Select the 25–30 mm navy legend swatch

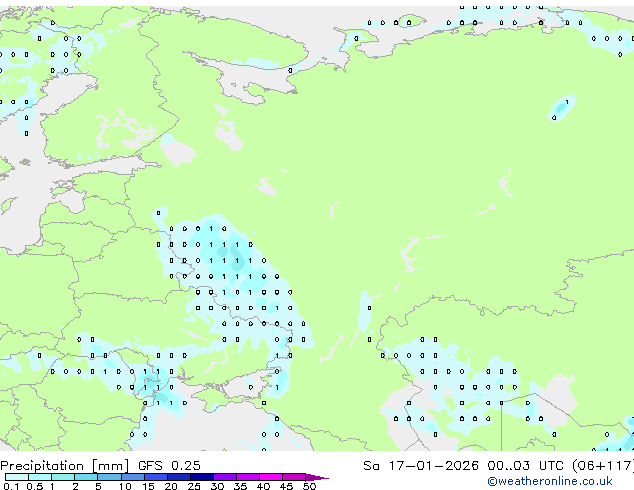202,477
